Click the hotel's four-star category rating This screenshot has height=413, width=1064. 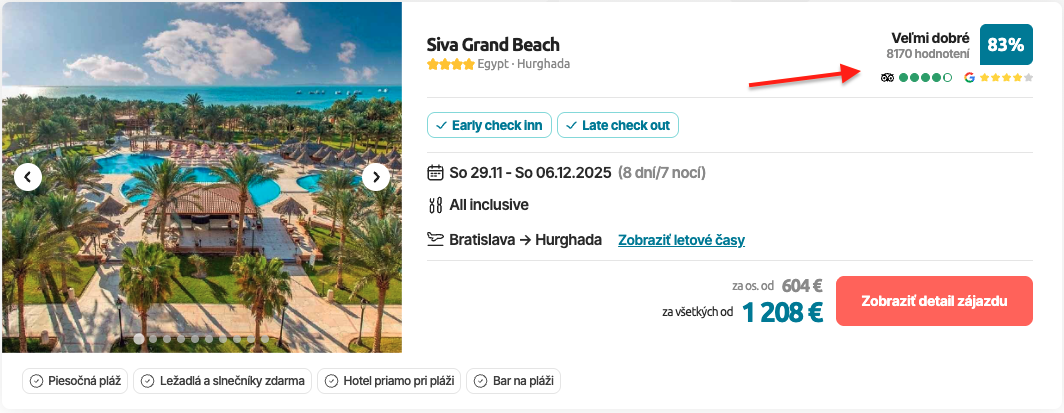pos(451,64)
